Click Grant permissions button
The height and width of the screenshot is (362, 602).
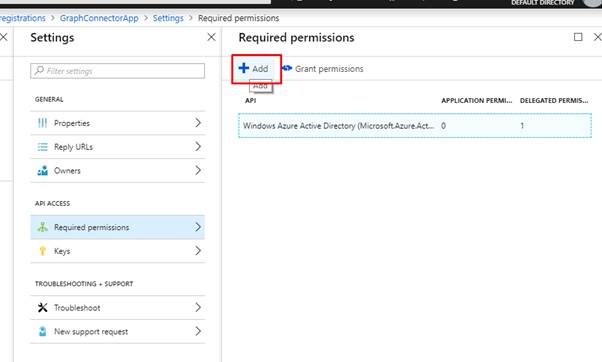point(322,69)
